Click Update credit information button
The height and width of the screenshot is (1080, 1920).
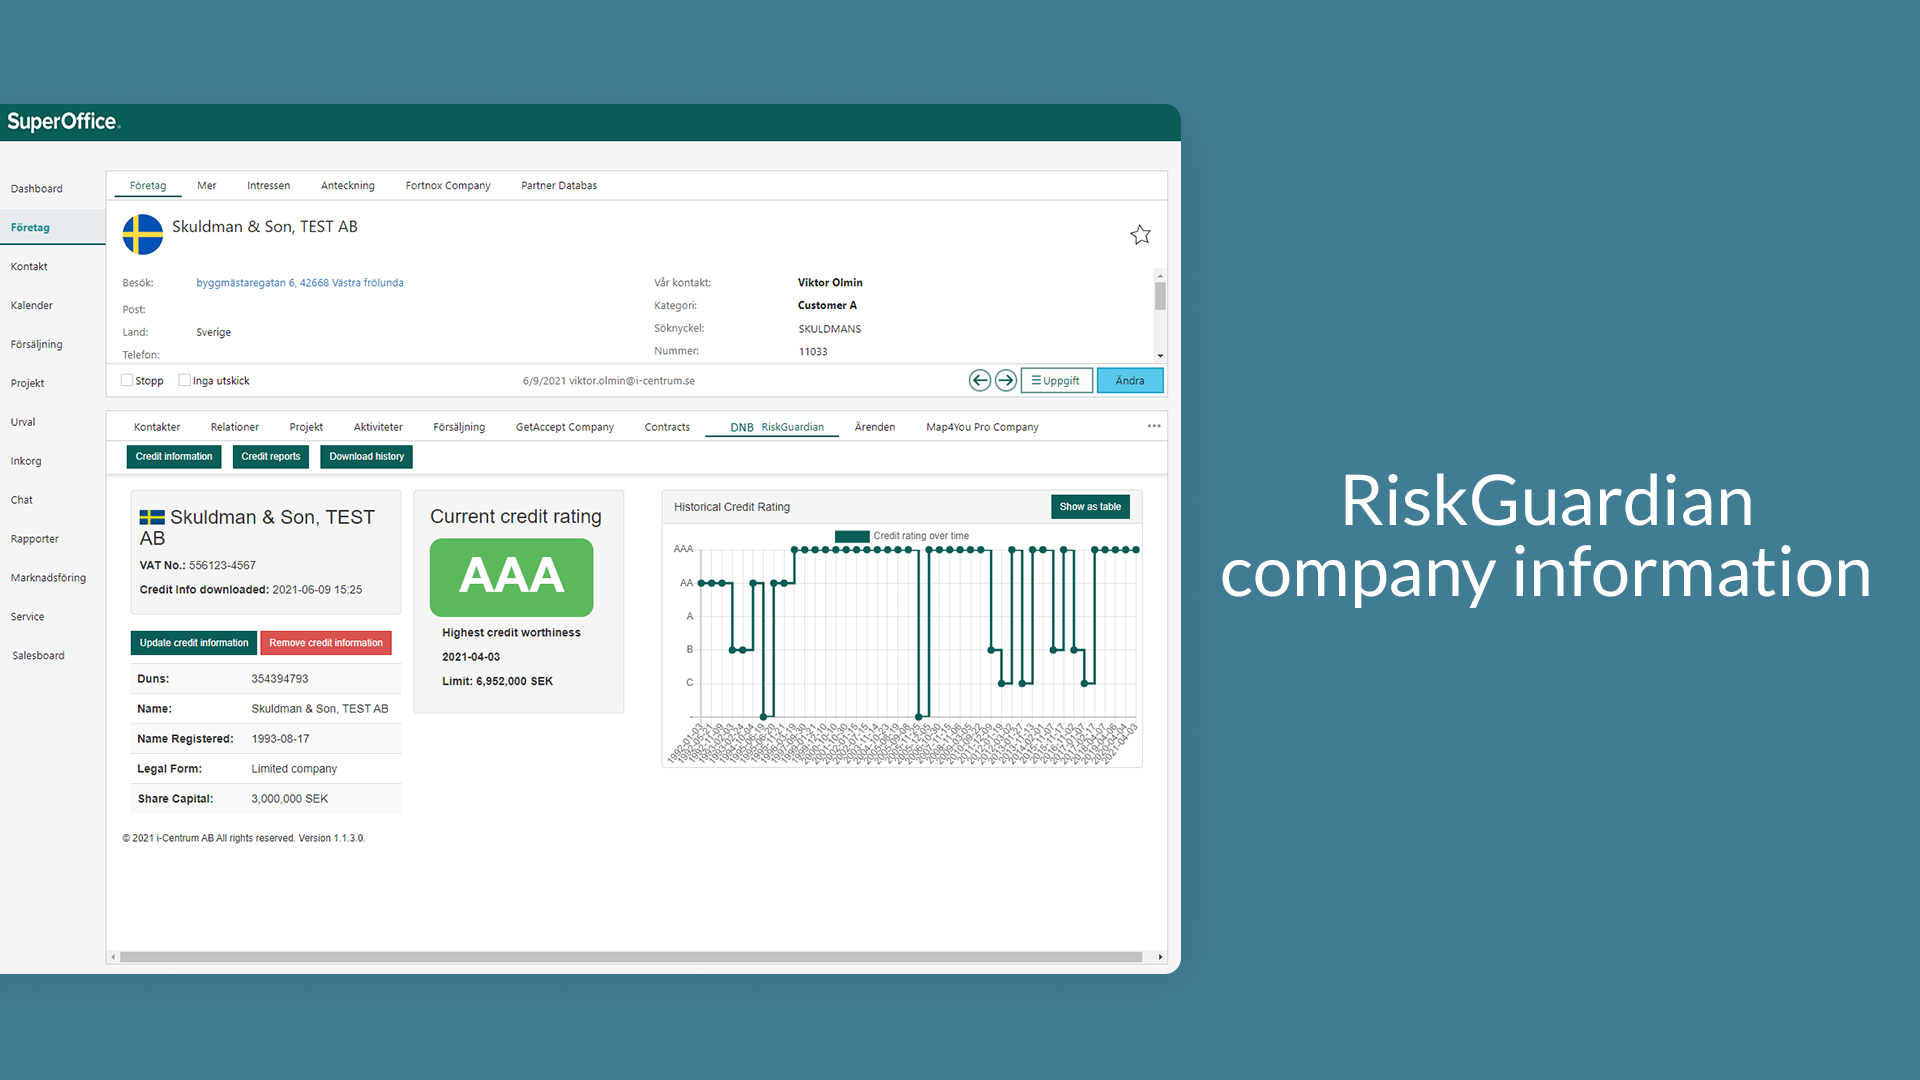pos(194,642)
